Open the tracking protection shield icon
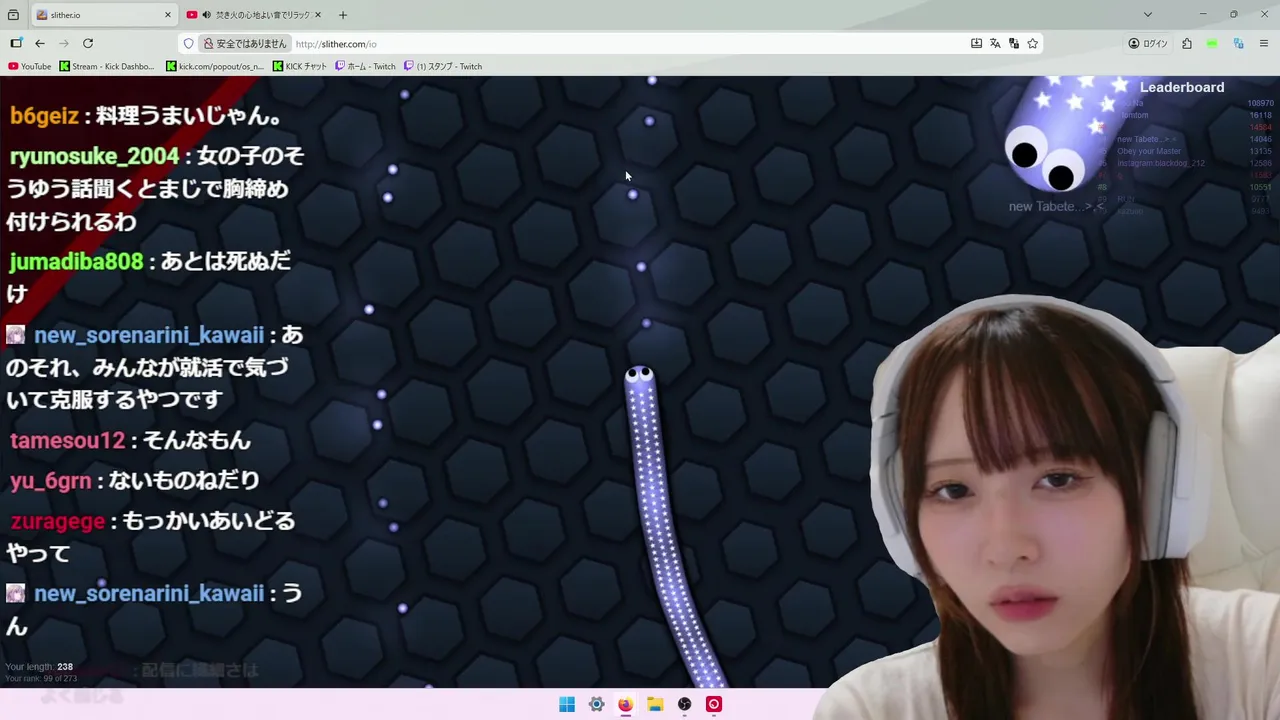Screen dimensions: 1280x720 [188, 43]
